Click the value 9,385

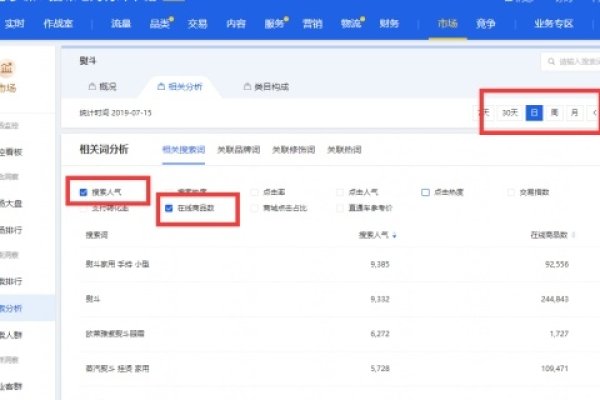coord(380,264)
